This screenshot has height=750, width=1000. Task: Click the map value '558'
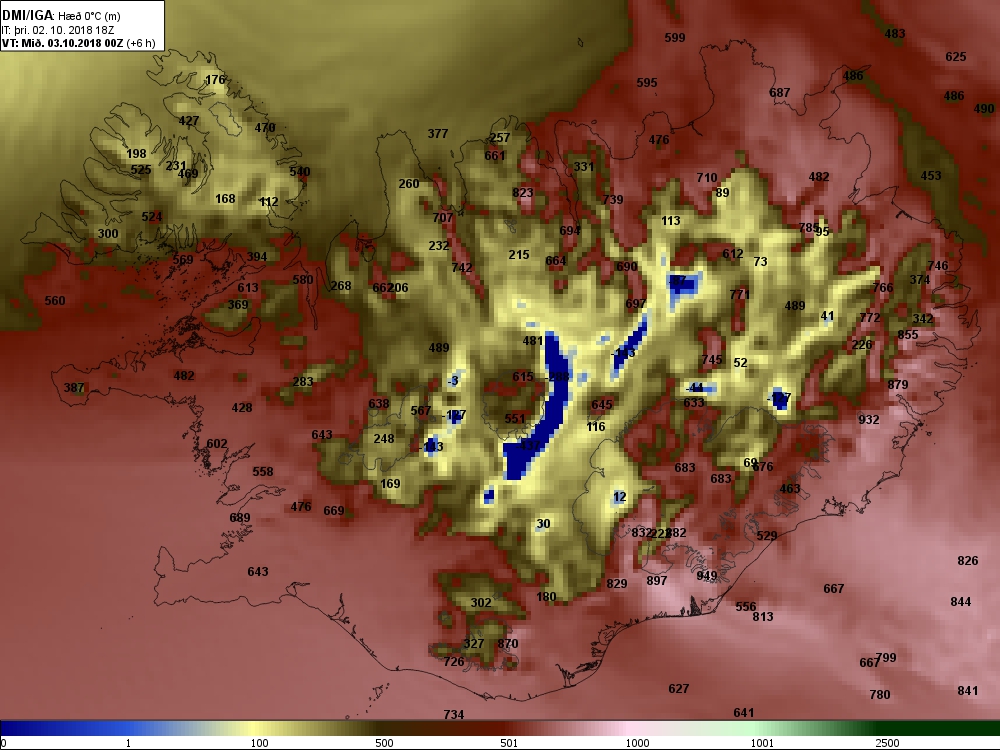tap(263, 472)
